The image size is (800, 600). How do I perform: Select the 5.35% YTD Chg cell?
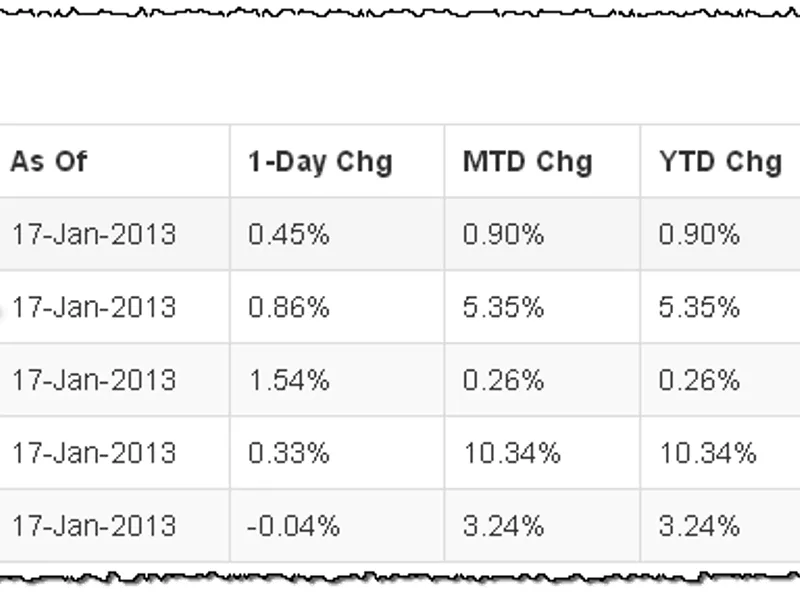(699, 308)
